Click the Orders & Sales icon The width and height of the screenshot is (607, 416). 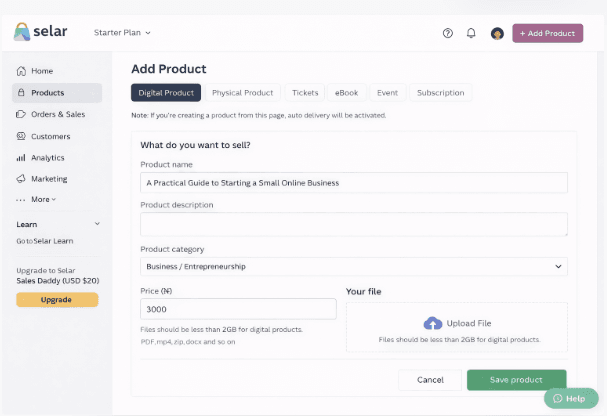(21, 114)
